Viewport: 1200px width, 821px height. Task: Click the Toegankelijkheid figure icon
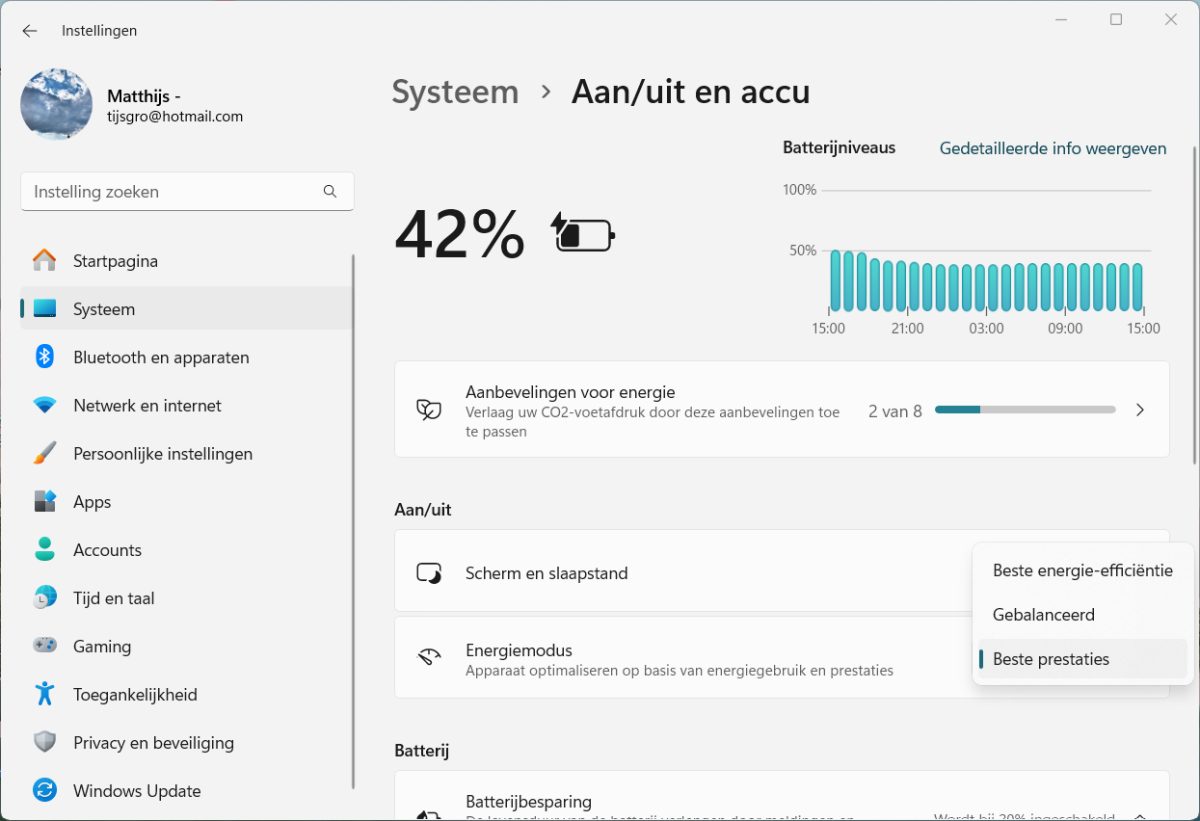45,694
